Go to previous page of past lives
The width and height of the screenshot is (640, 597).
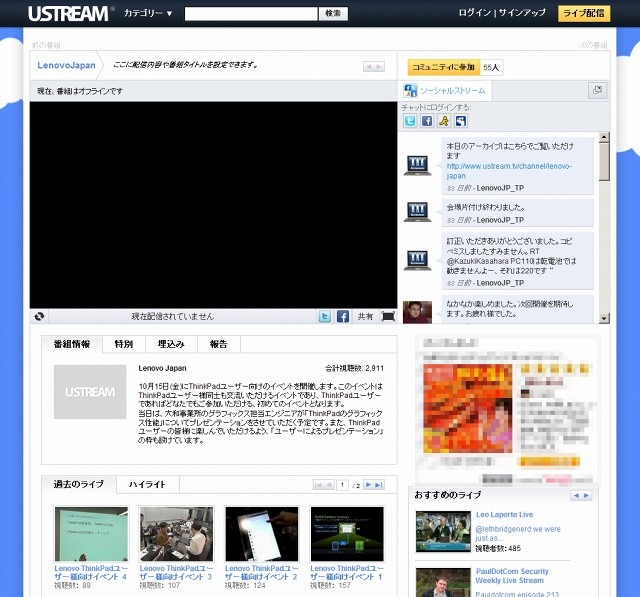[329, 485]
